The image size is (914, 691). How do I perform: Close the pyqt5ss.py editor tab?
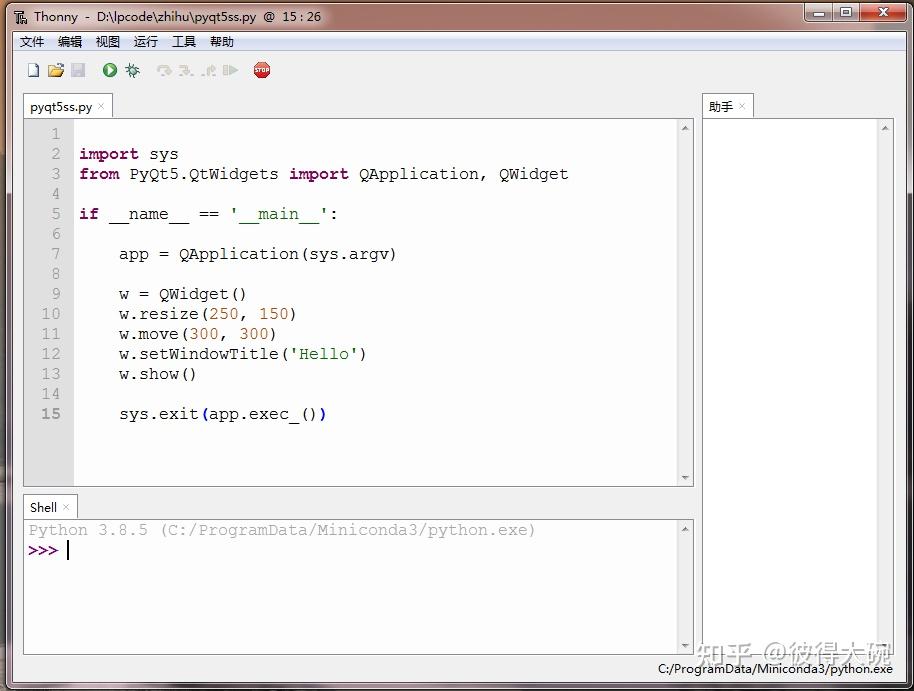[x=100, y=105]
